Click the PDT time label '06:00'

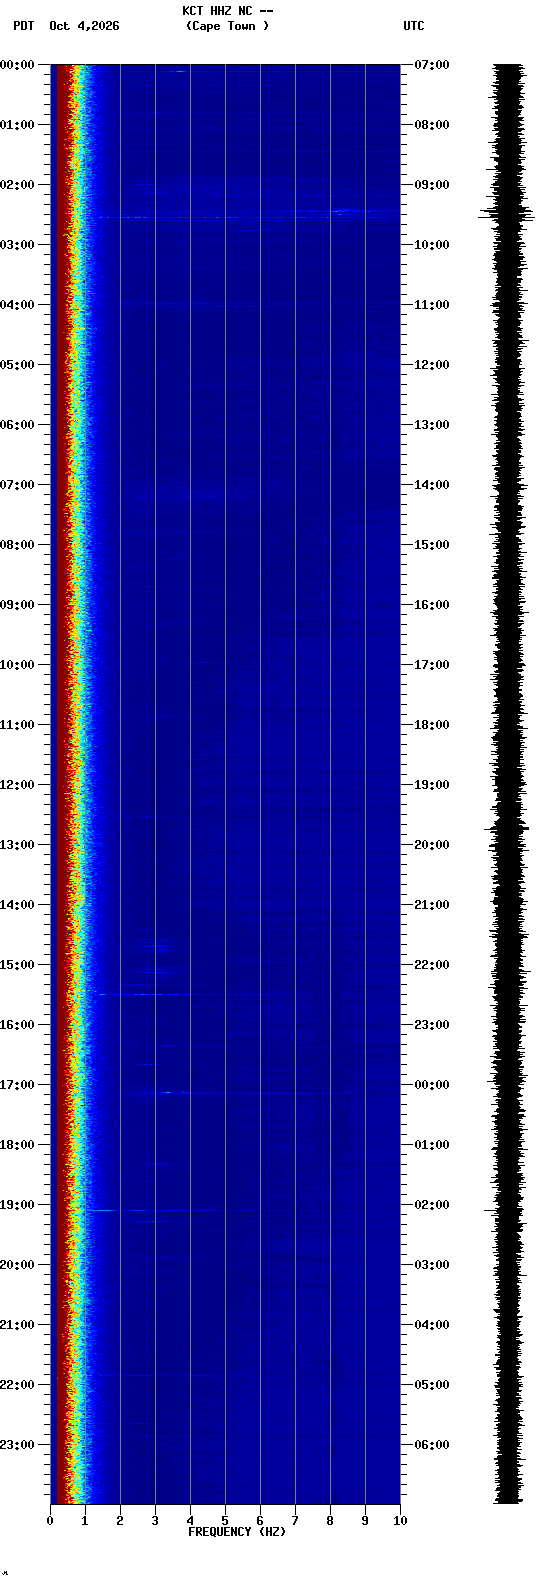(x=17, y=425)
